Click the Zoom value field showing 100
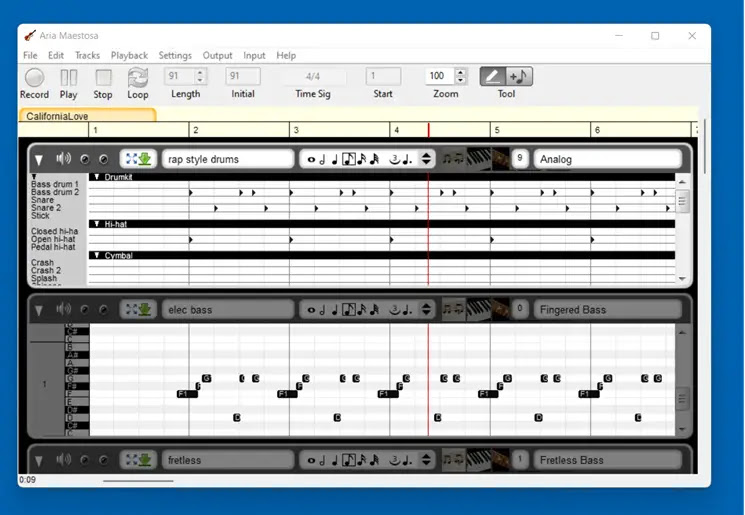Viewport: 745px width, 515px height. tap(440, 76)
